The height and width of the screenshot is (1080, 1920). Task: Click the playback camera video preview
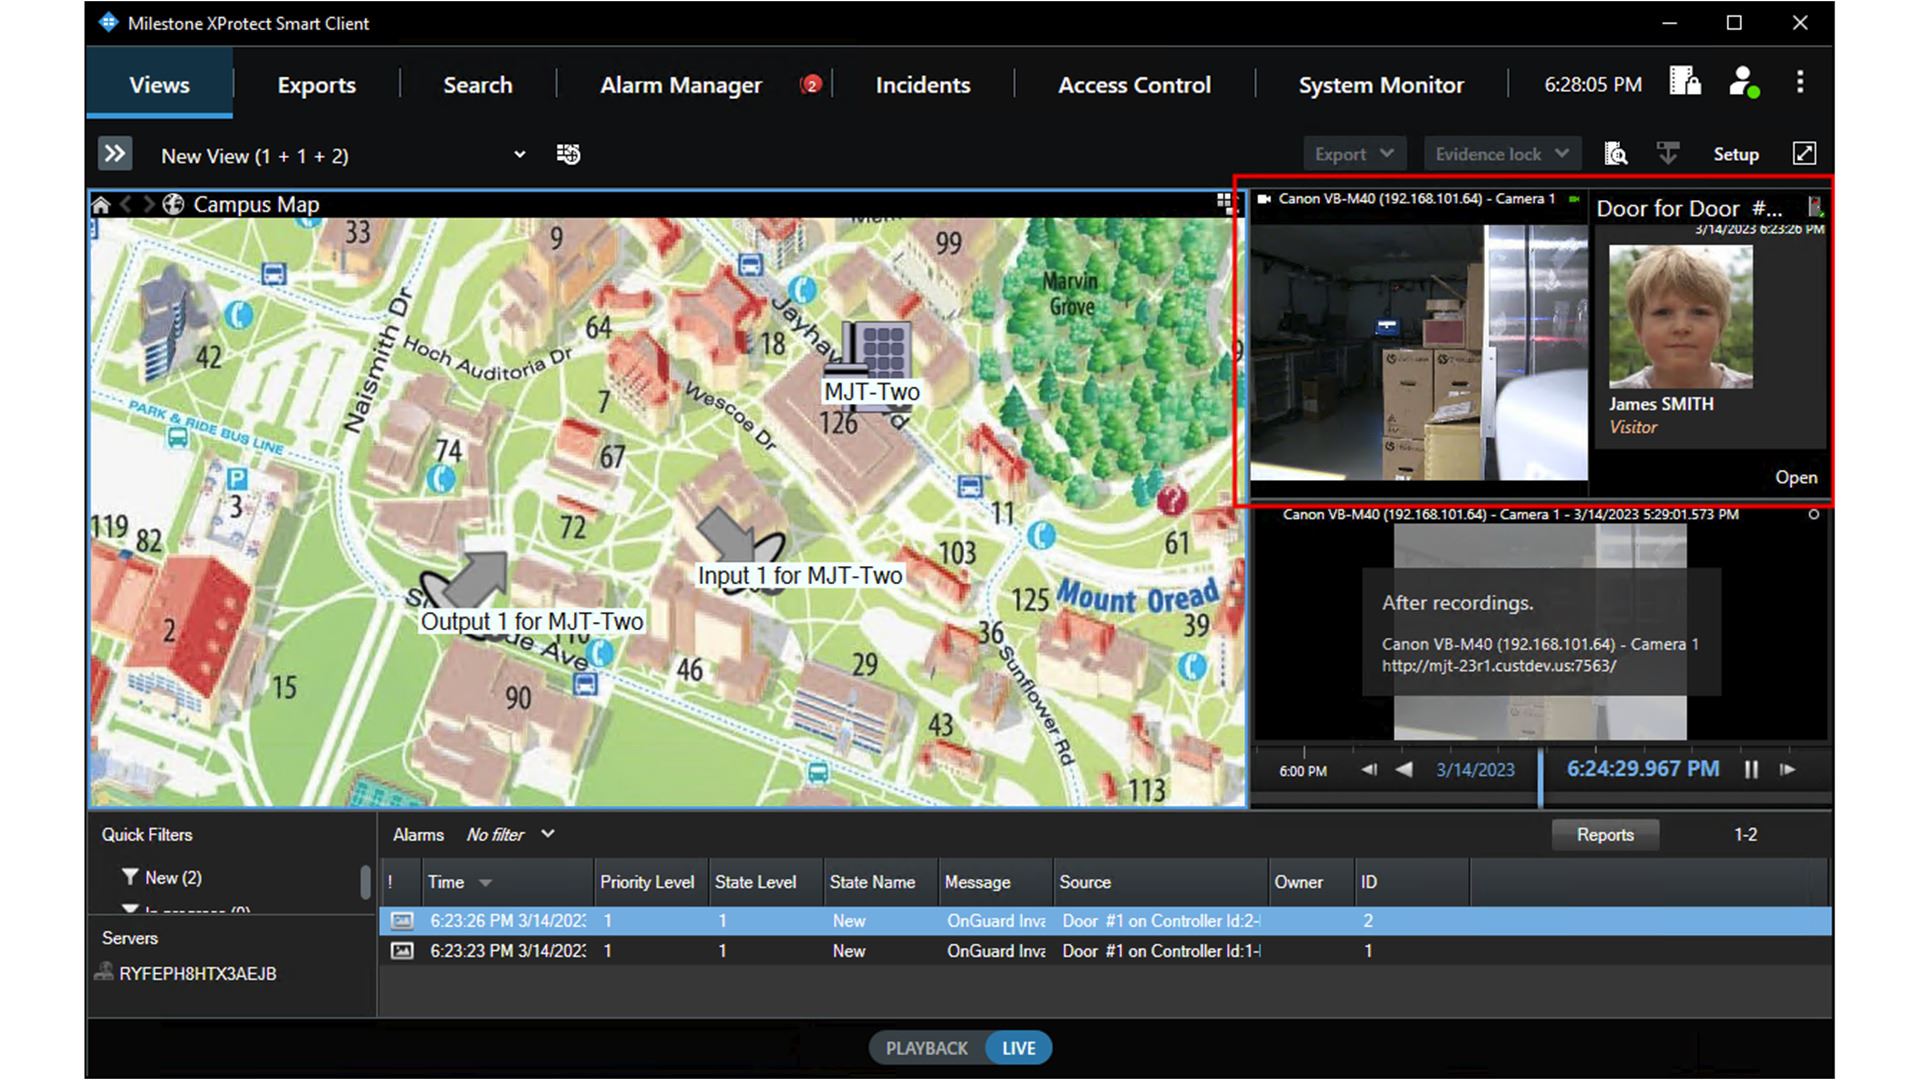tap(1540, 632)
